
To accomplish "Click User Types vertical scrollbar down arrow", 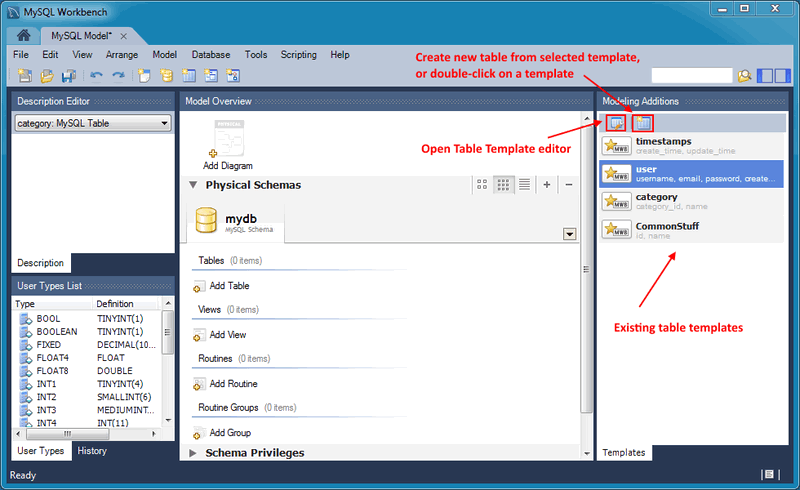I will click(168, 421).
